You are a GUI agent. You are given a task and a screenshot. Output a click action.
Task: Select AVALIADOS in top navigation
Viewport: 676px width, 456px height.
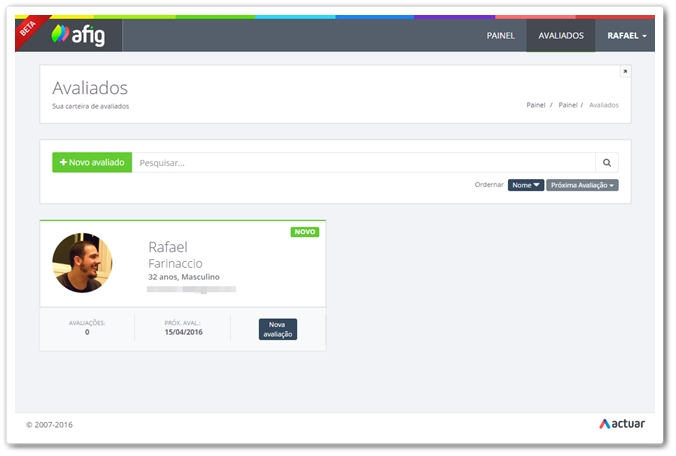560,36
